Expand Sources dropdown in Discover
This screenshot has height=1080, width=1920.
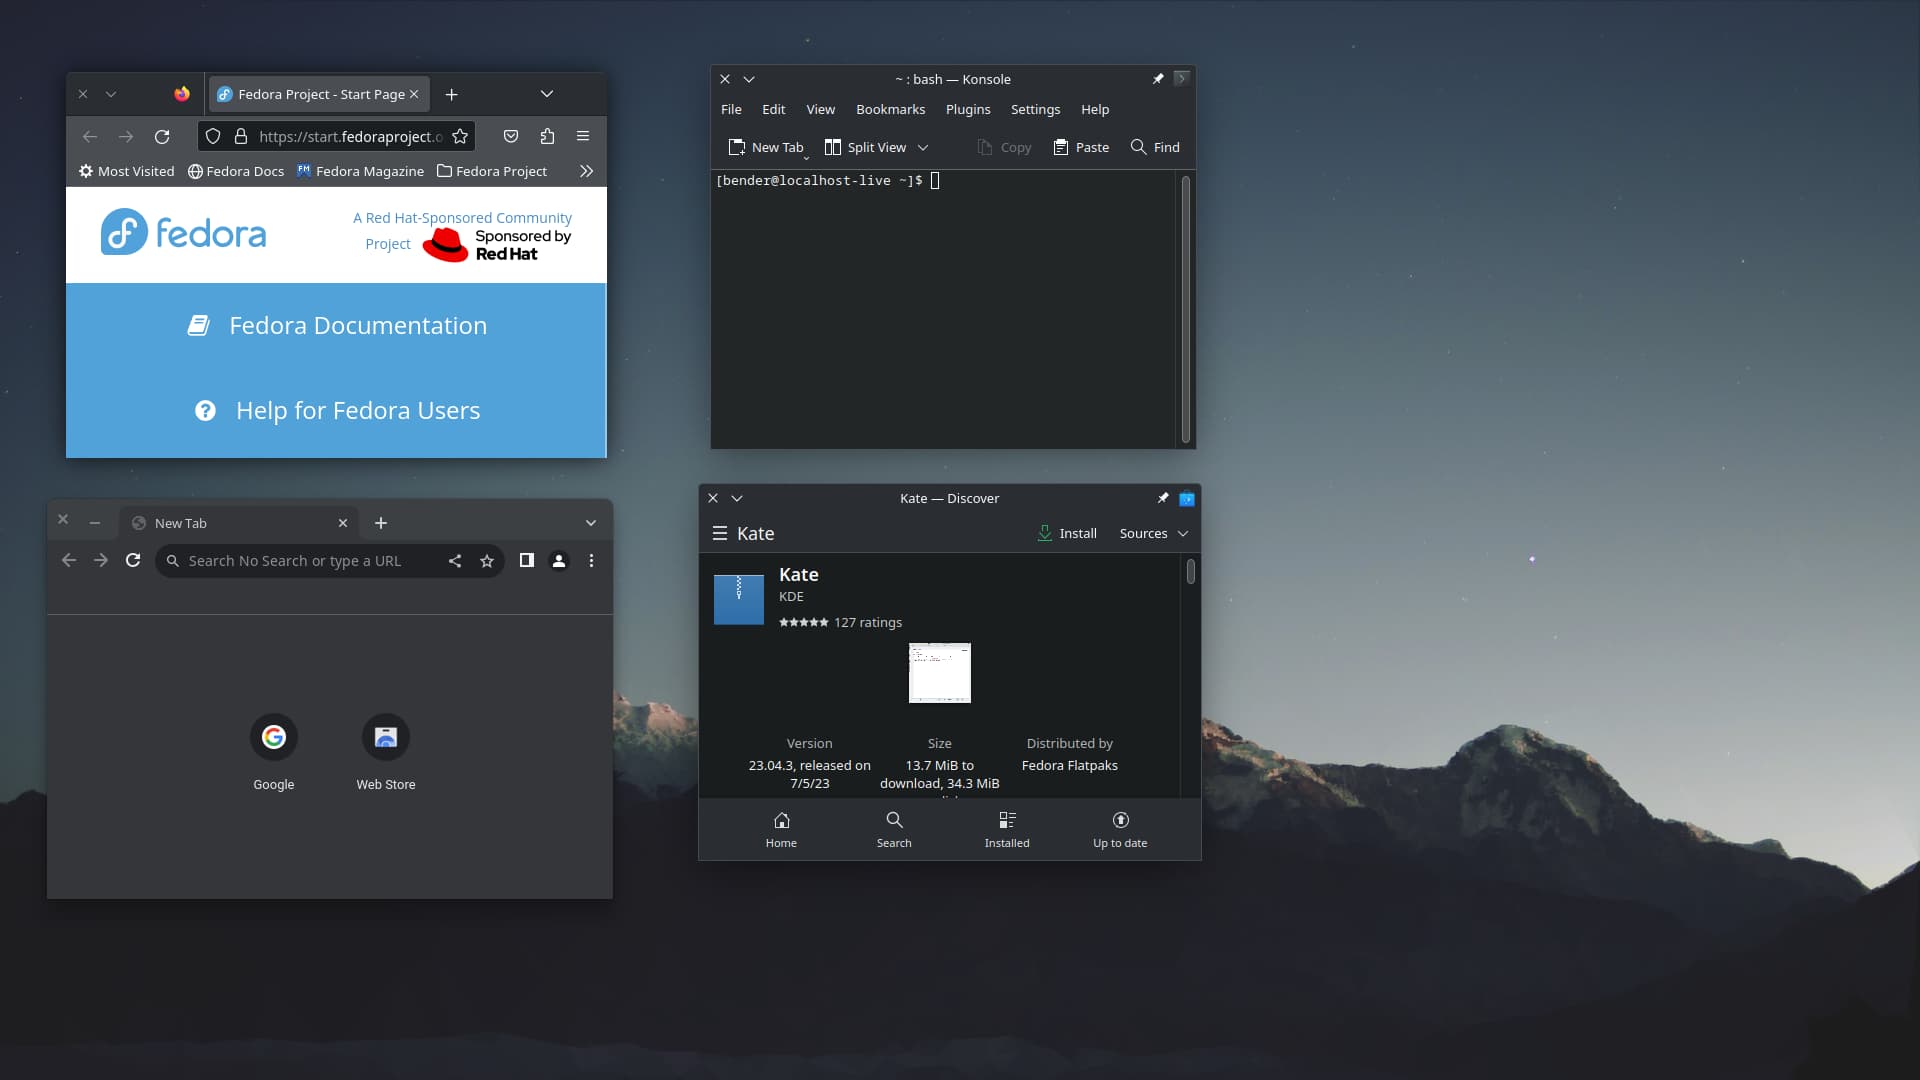click(x=1154, y=534)
